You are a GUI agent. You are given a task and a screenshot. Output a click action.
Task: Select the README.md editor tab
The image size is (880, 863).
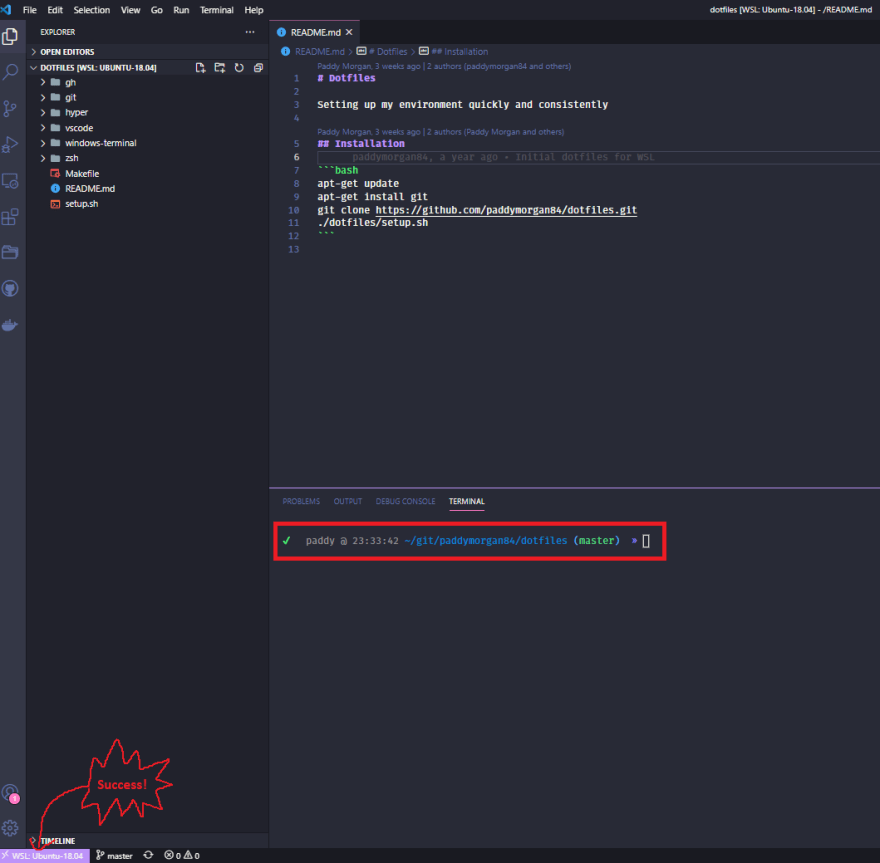coord(314,33)
